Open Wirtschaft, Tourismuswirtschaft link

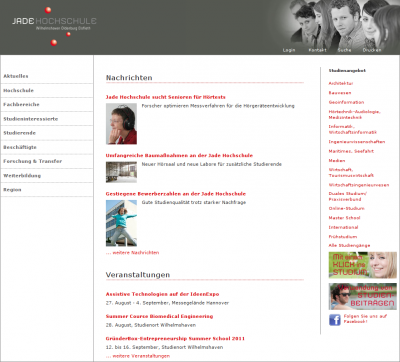tap(351, 172)
